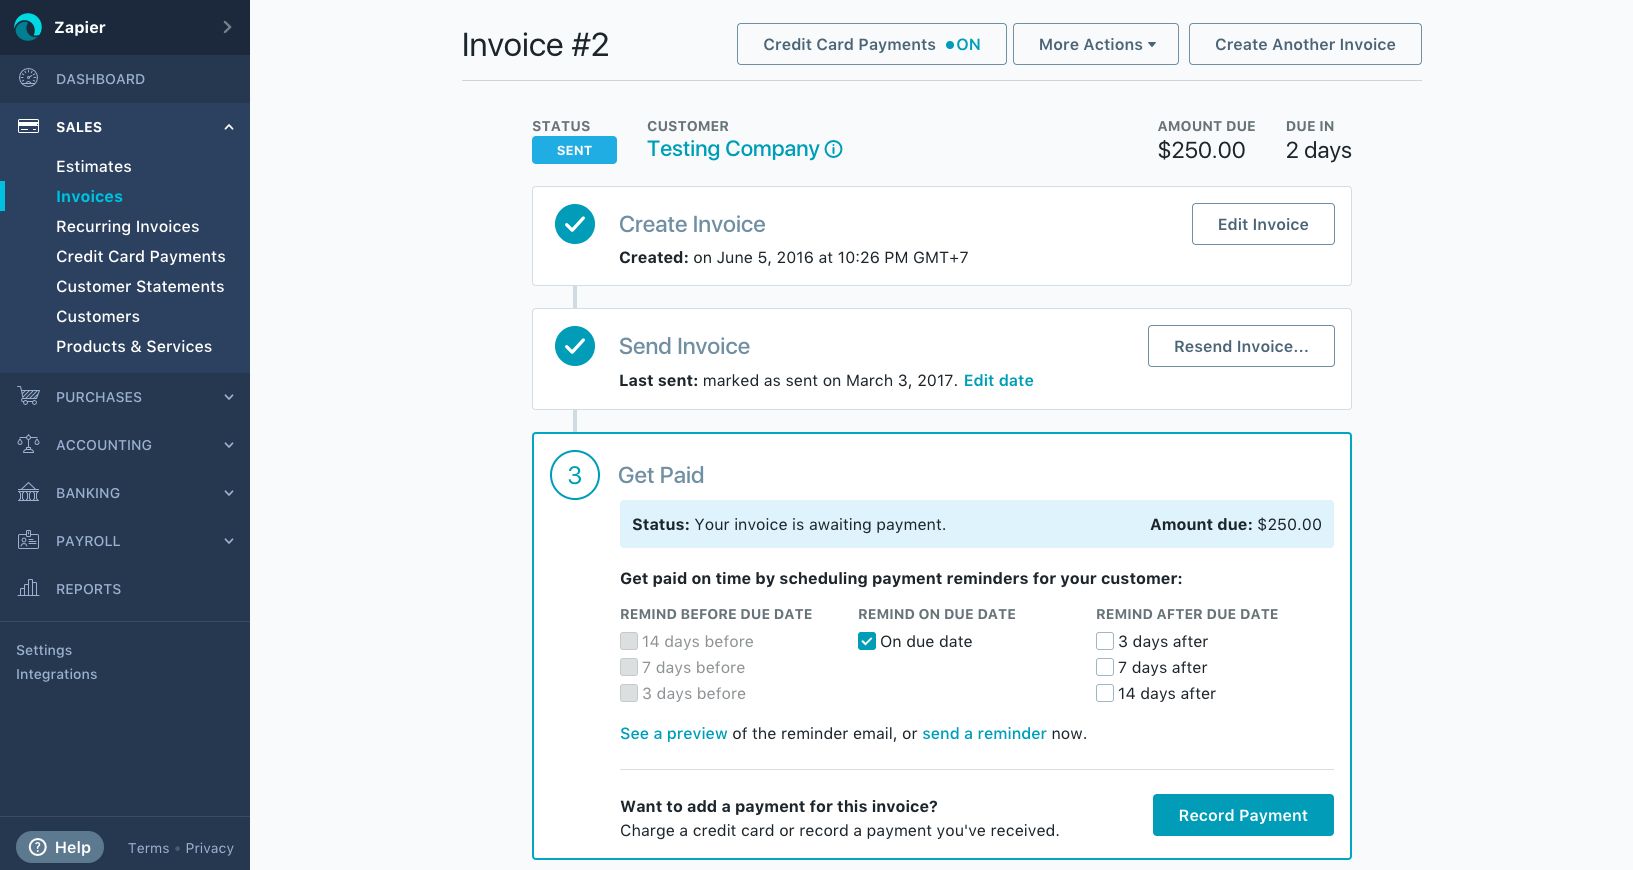Enable the 3 days after reminder
Viewport: 1633px width, 870px height.
(x=1105, y=641)
